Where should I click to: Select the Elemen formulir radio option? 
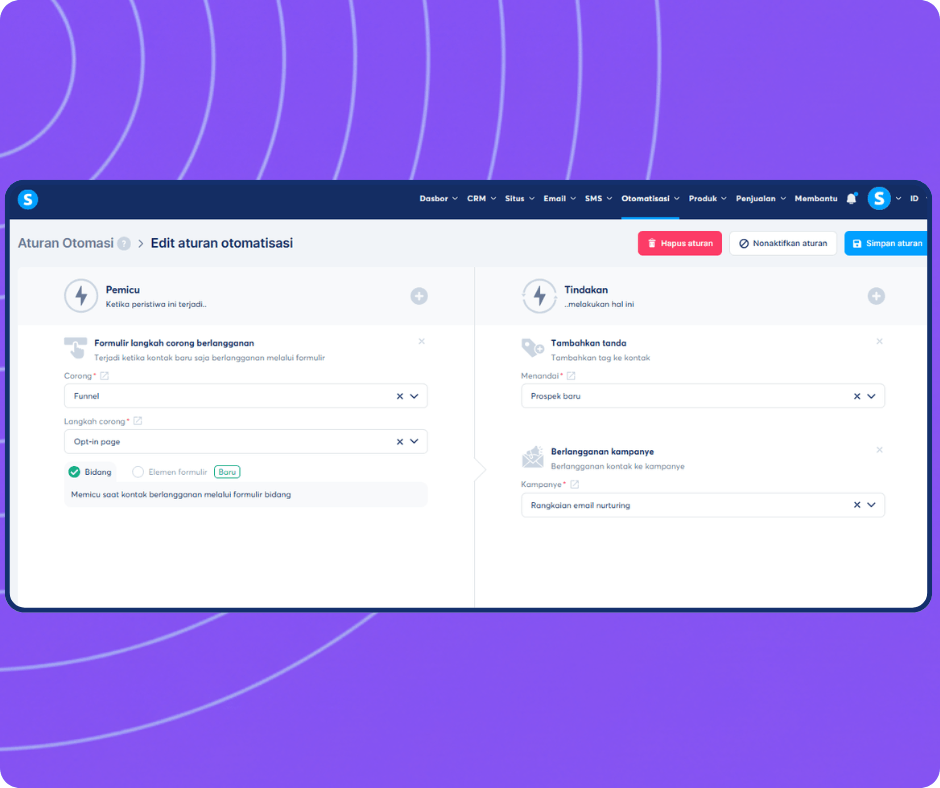tap(138, 472)
